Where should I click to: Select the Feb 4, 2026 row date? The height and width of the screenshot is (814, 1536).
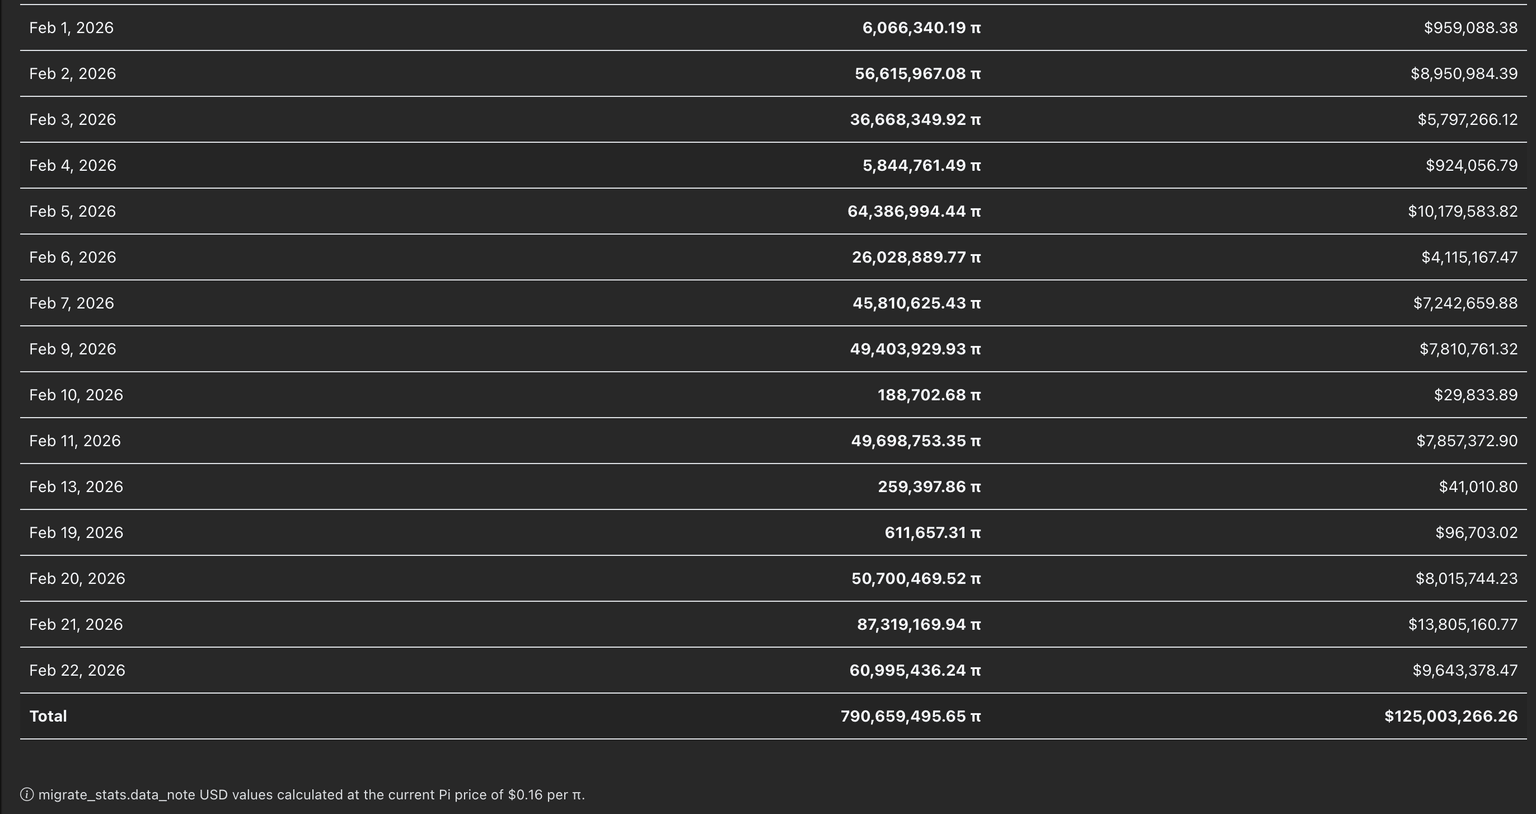point(72,166)
